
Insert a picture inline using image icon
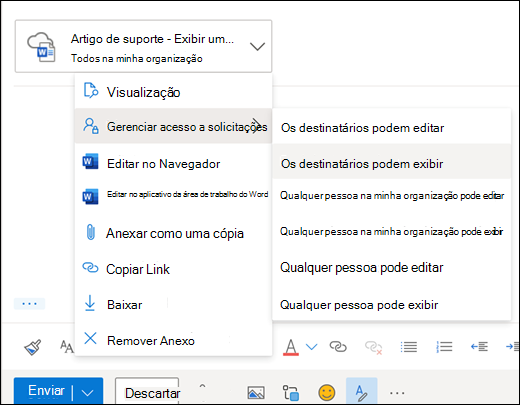(x=256, y=392)
